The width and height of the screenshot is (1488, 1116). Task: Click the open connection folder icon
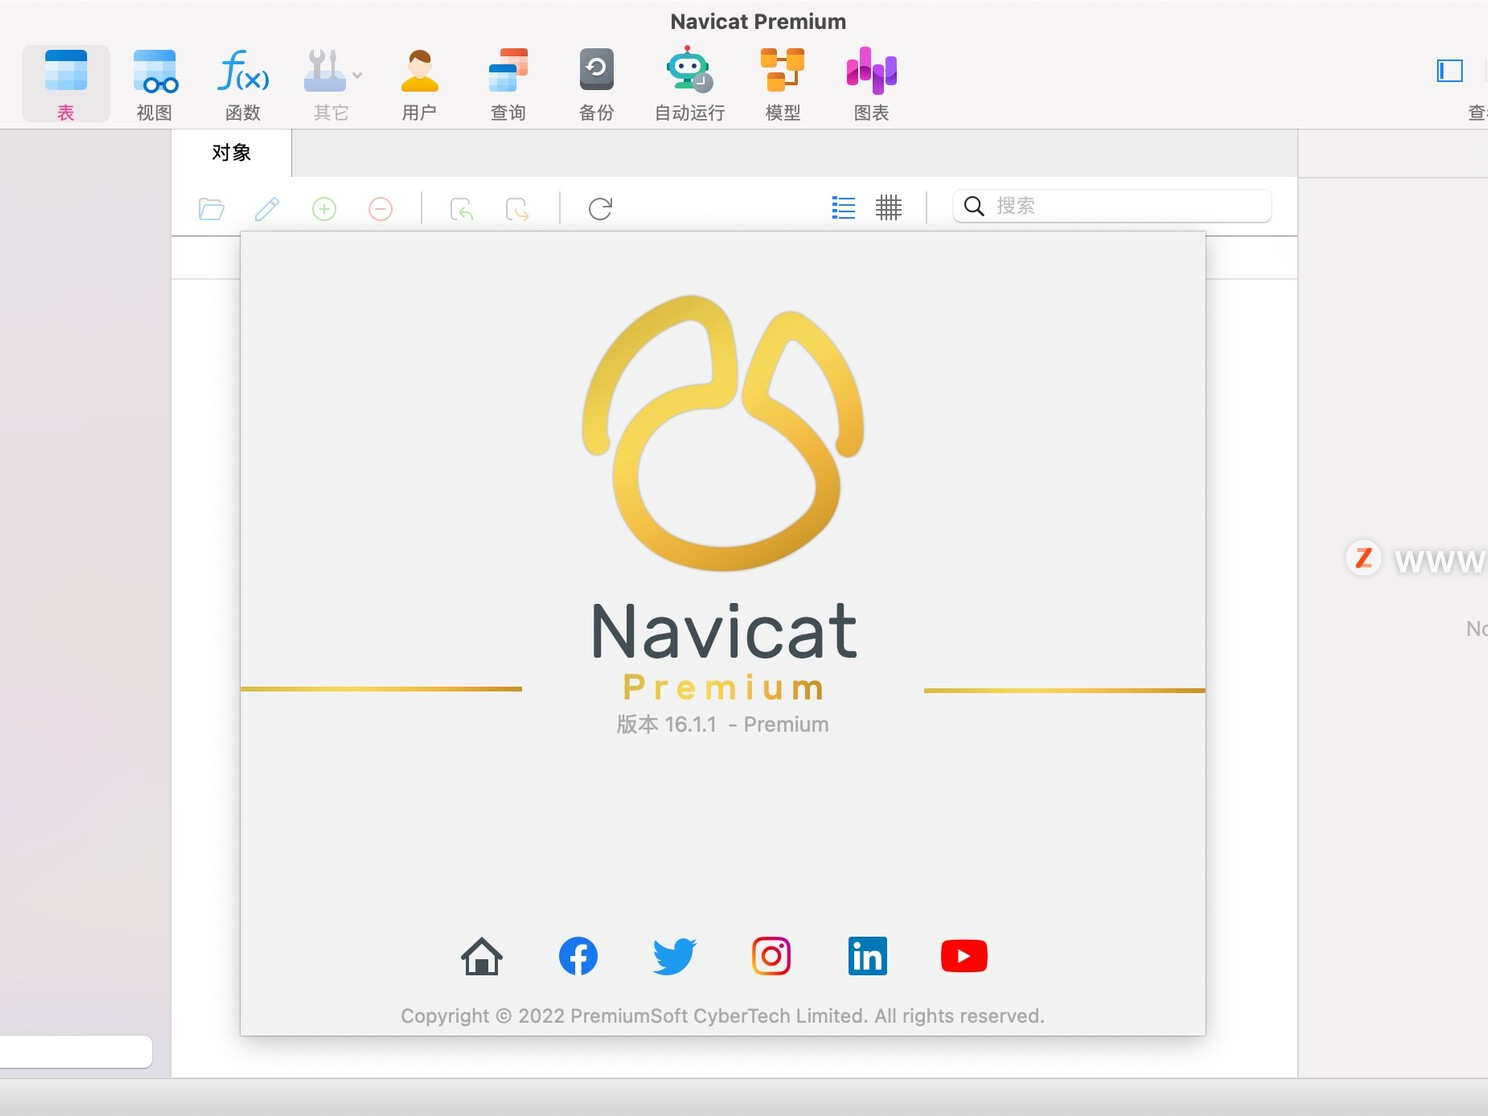point(211,208)
